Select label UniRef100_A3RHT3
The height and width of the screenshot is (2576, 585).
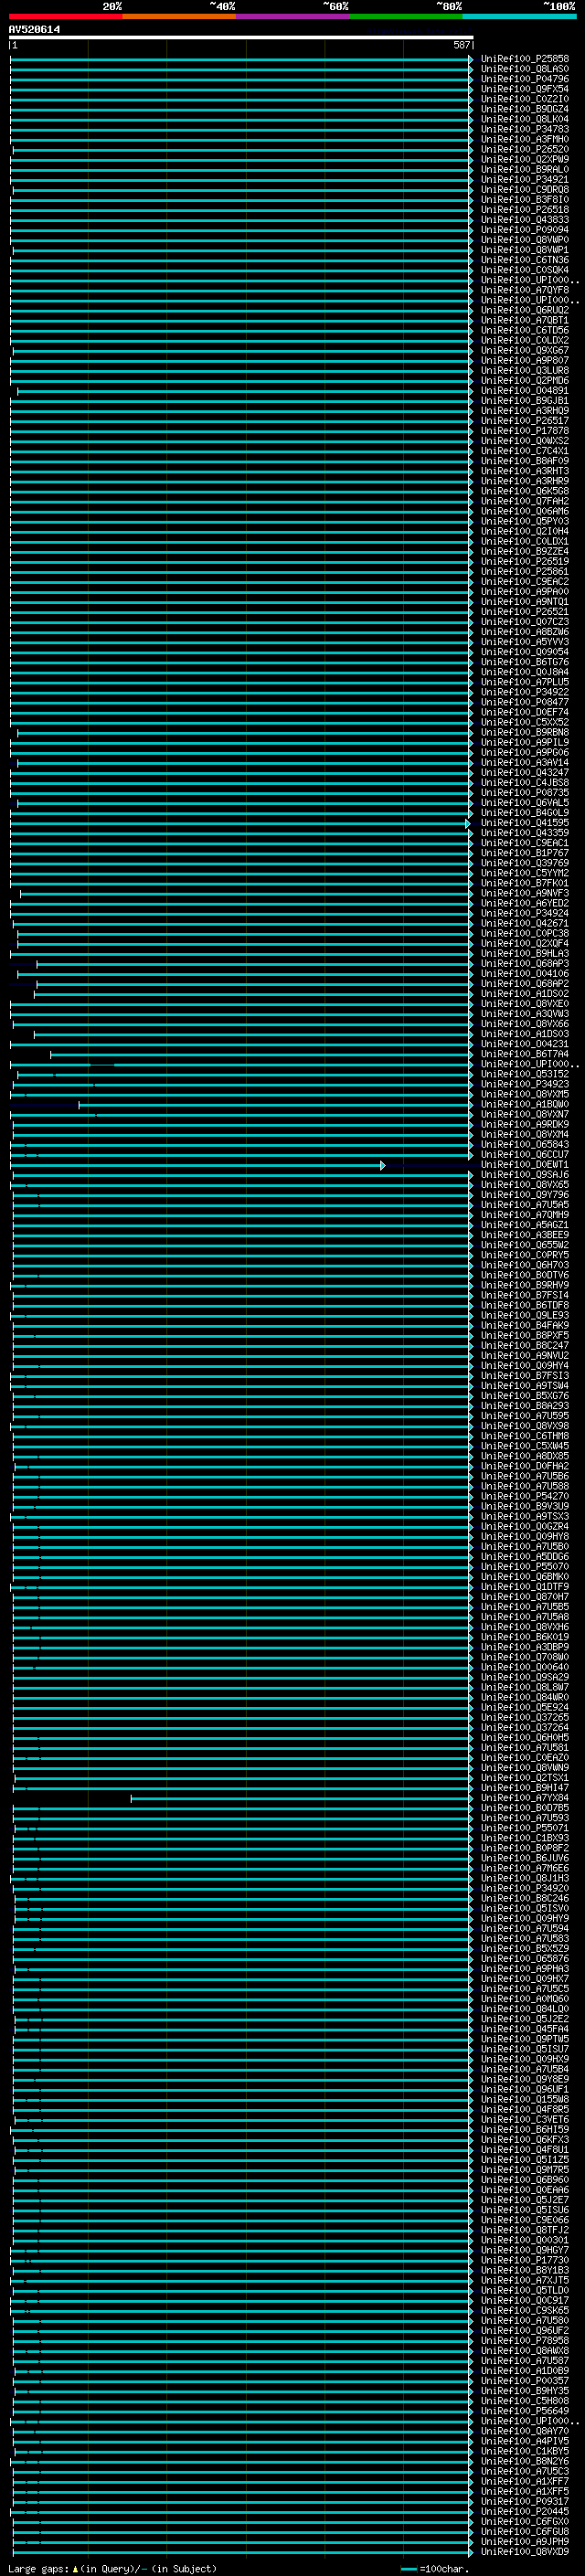tap(525, 471)
